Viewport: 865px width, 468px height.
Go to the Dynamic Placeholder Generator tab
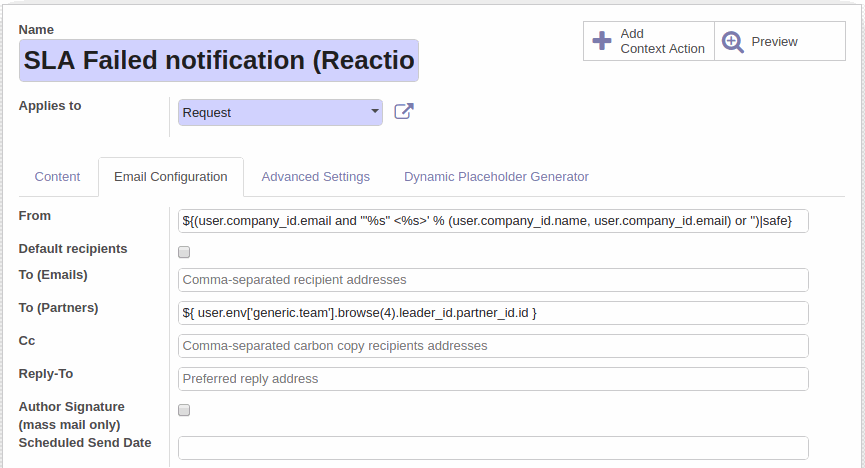(496, 177)
